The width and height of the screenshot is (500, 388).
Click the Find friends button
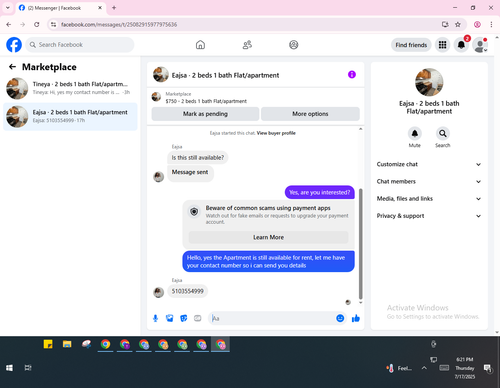pyautogui.click(x=411, y=45)
